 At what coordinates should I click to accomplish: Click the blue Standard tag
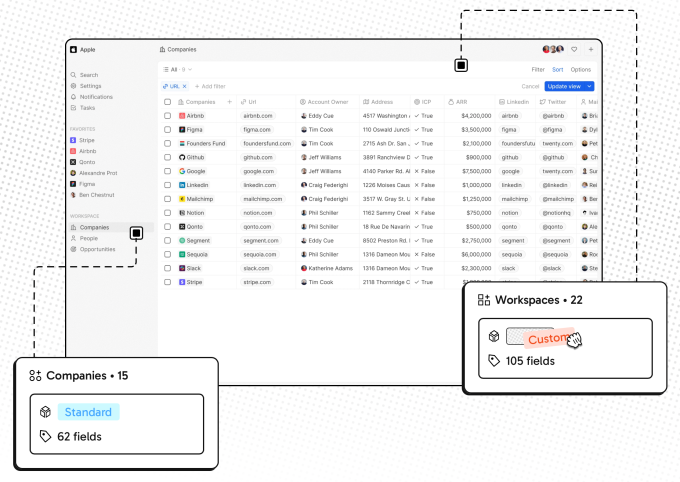[x=88, y=412]
